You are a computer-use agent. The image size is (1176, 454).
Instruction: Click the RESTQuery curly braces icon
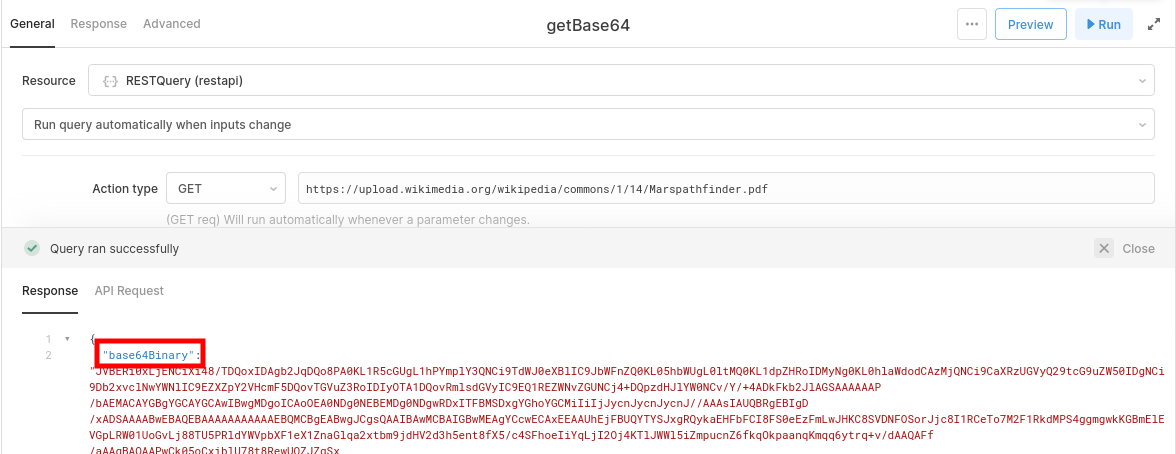(110, 81)
